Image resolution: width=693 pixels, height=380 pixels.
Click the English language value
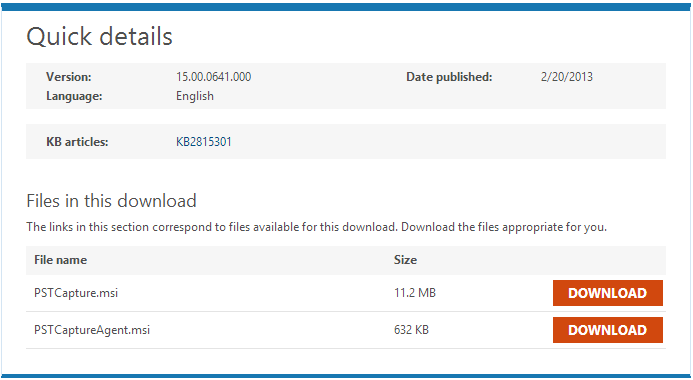point(195,96)
